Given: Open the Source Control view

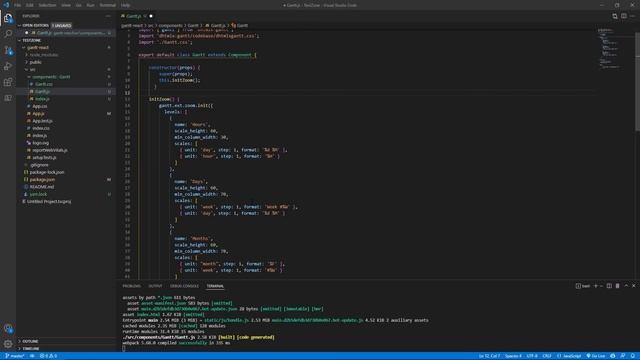Looking at the screenshot, I should click(x=8, y=50).
